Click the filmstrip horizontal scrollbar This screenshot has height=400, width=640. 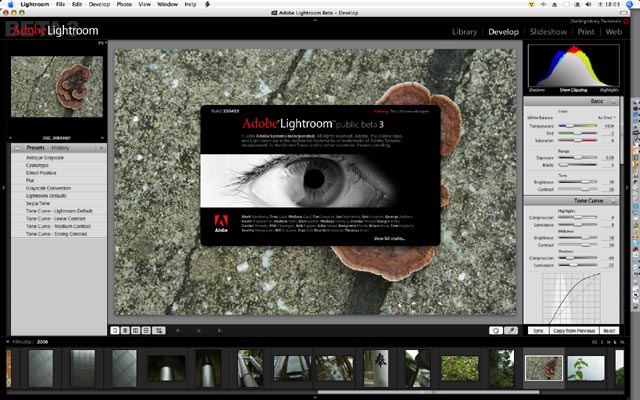pos(429,392)
